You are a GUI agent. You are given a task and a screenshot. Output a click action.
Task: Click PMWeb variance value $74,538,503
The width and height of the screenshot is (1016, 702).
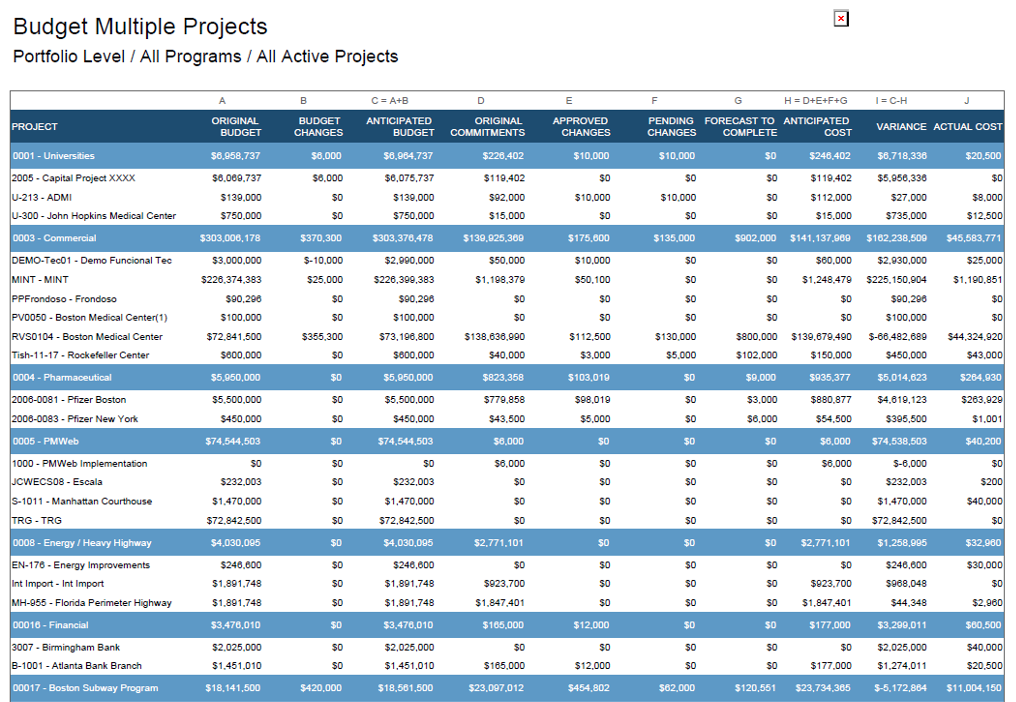tap(899, 441)
